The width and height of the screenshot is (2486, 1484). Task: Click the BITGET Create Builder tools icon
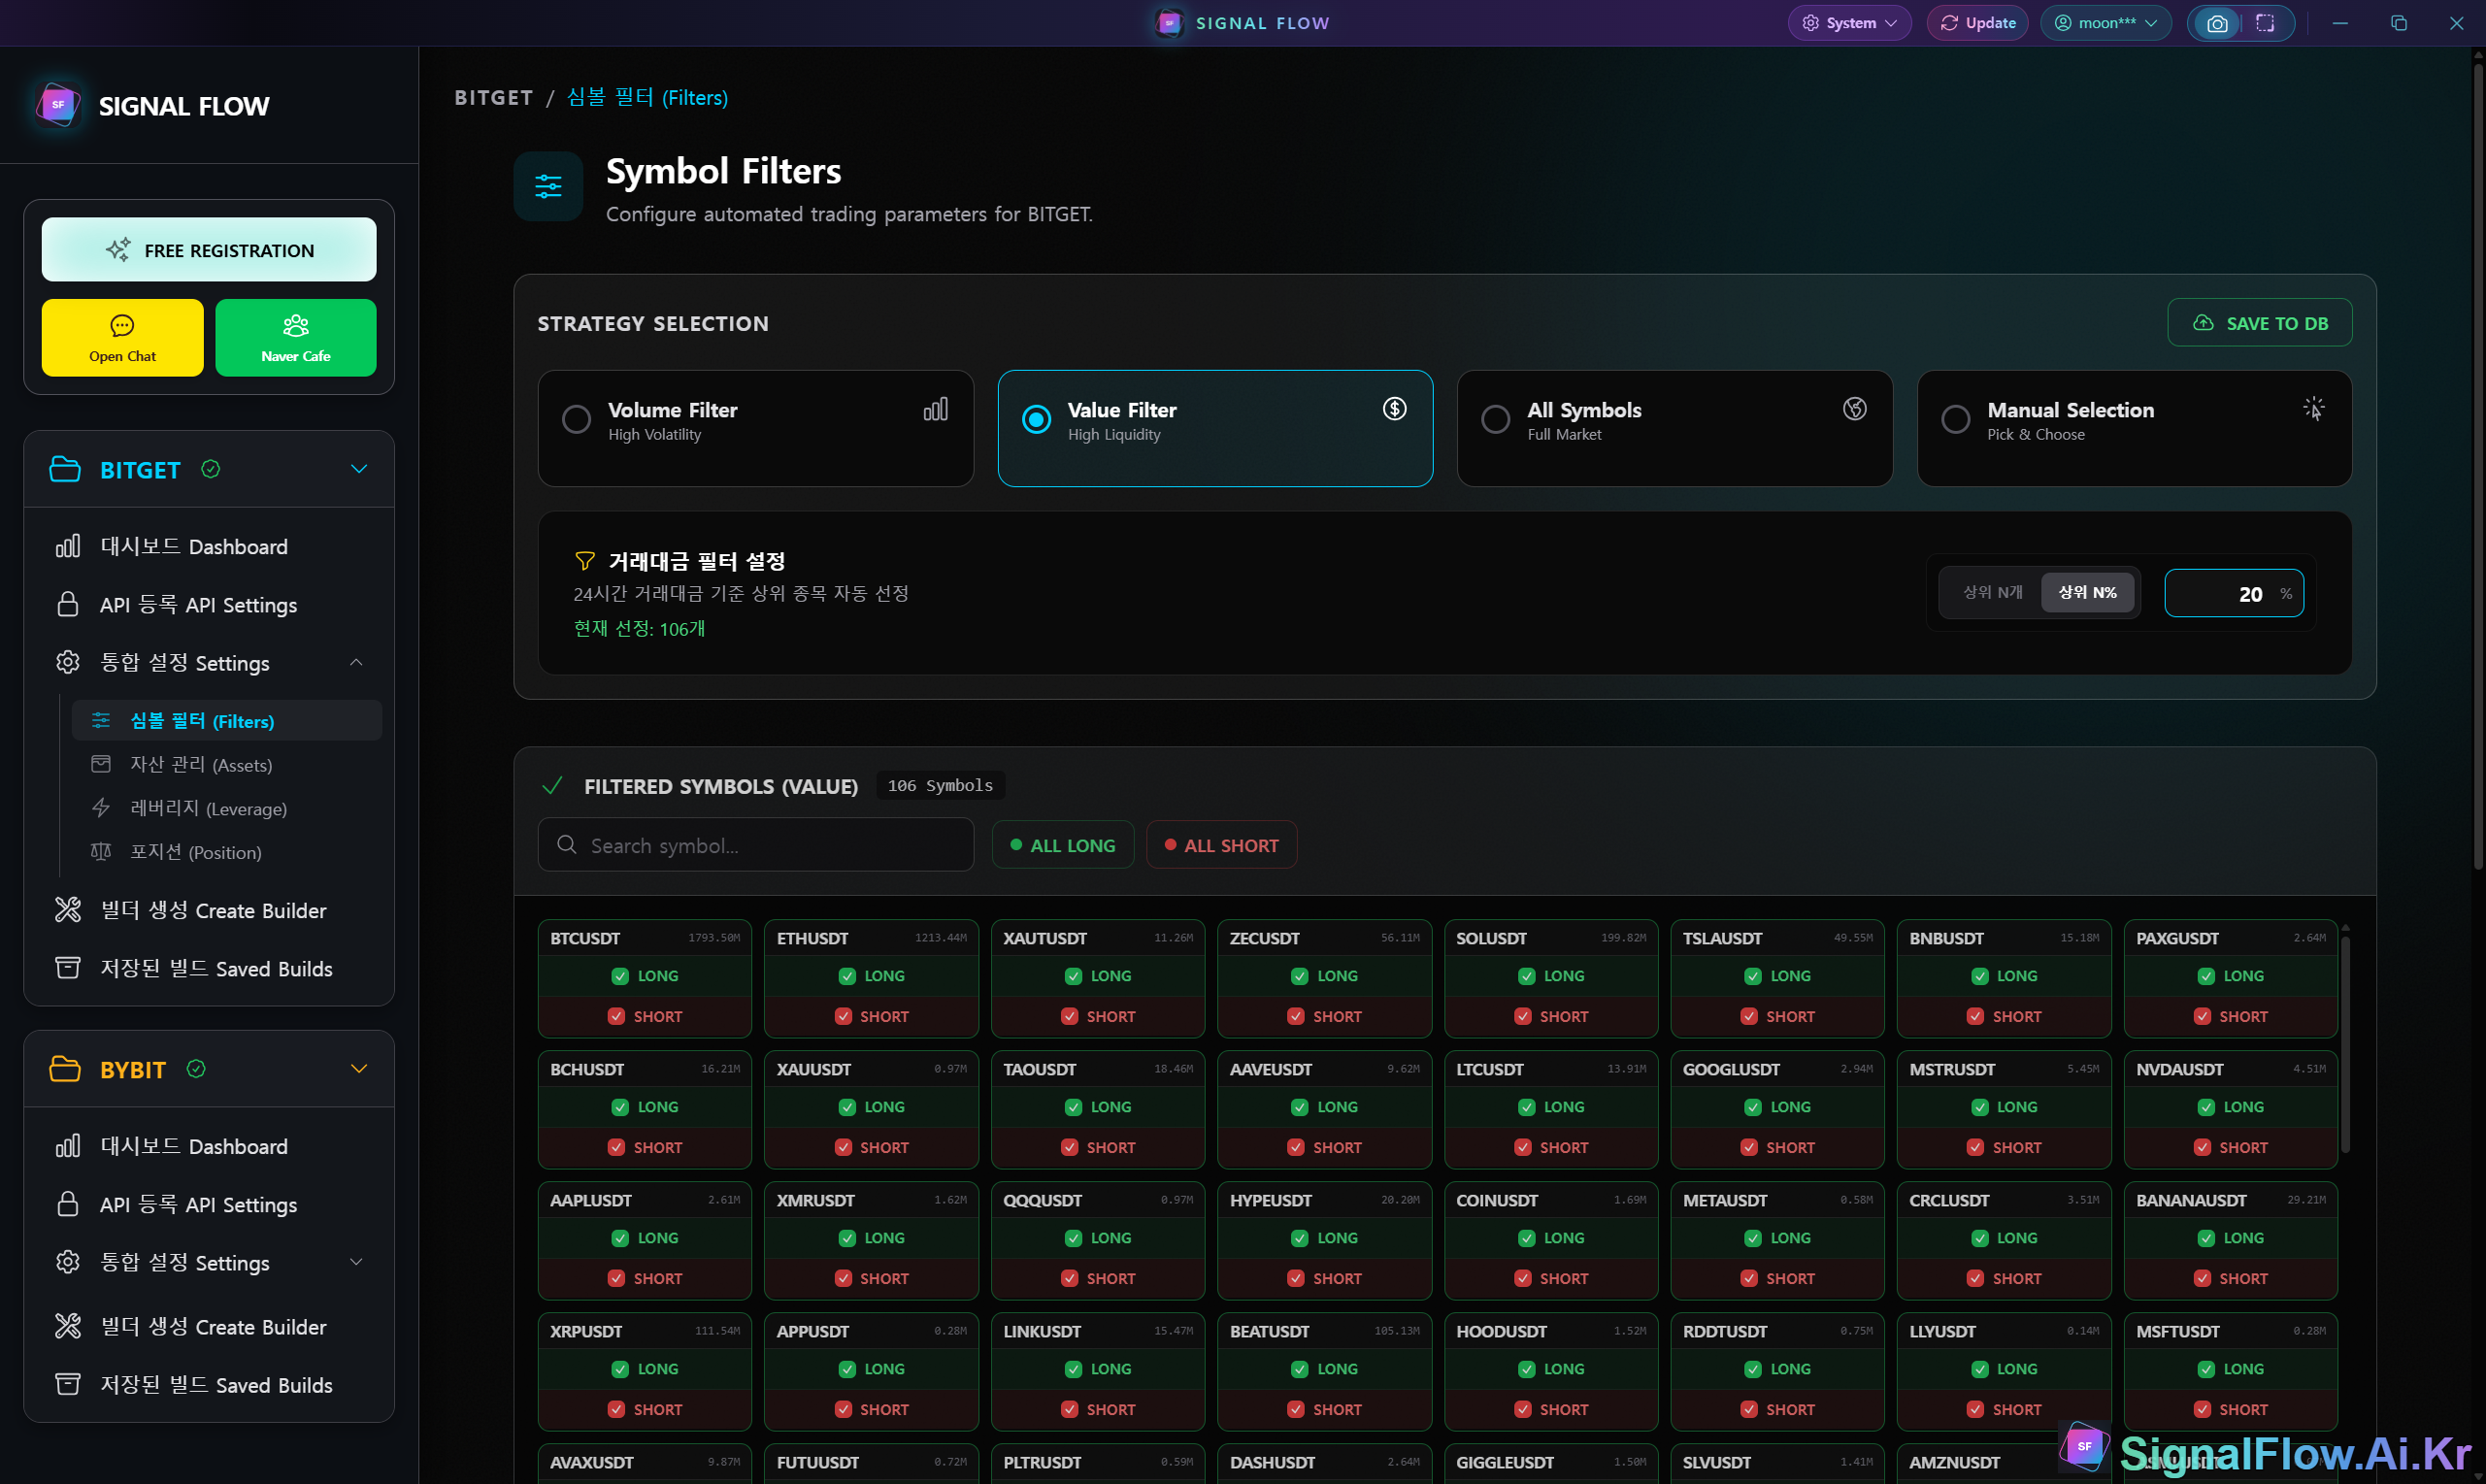pos(68,910)
